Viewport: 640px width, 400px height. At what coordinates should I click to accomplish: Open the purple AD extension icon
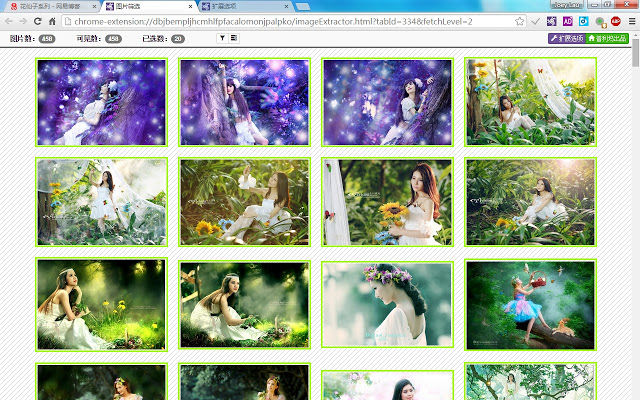point(567,21)
